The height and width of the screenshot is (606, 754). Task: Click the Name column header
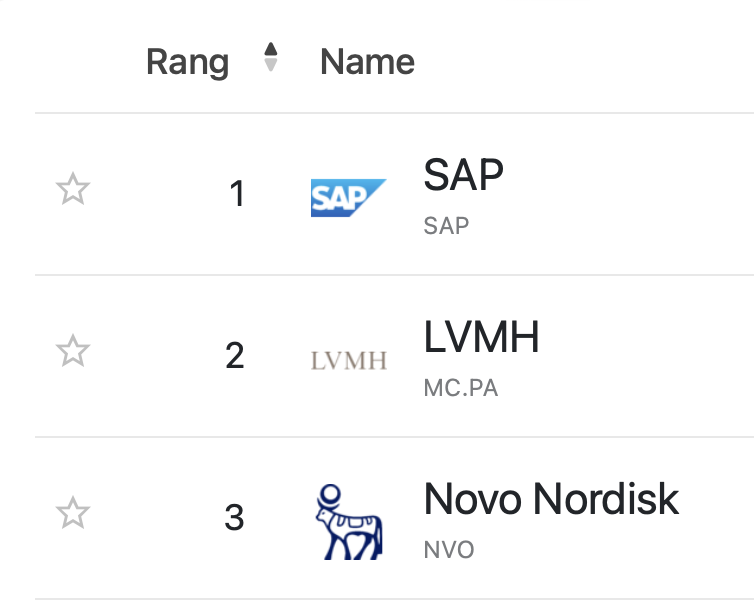(367, 62)
